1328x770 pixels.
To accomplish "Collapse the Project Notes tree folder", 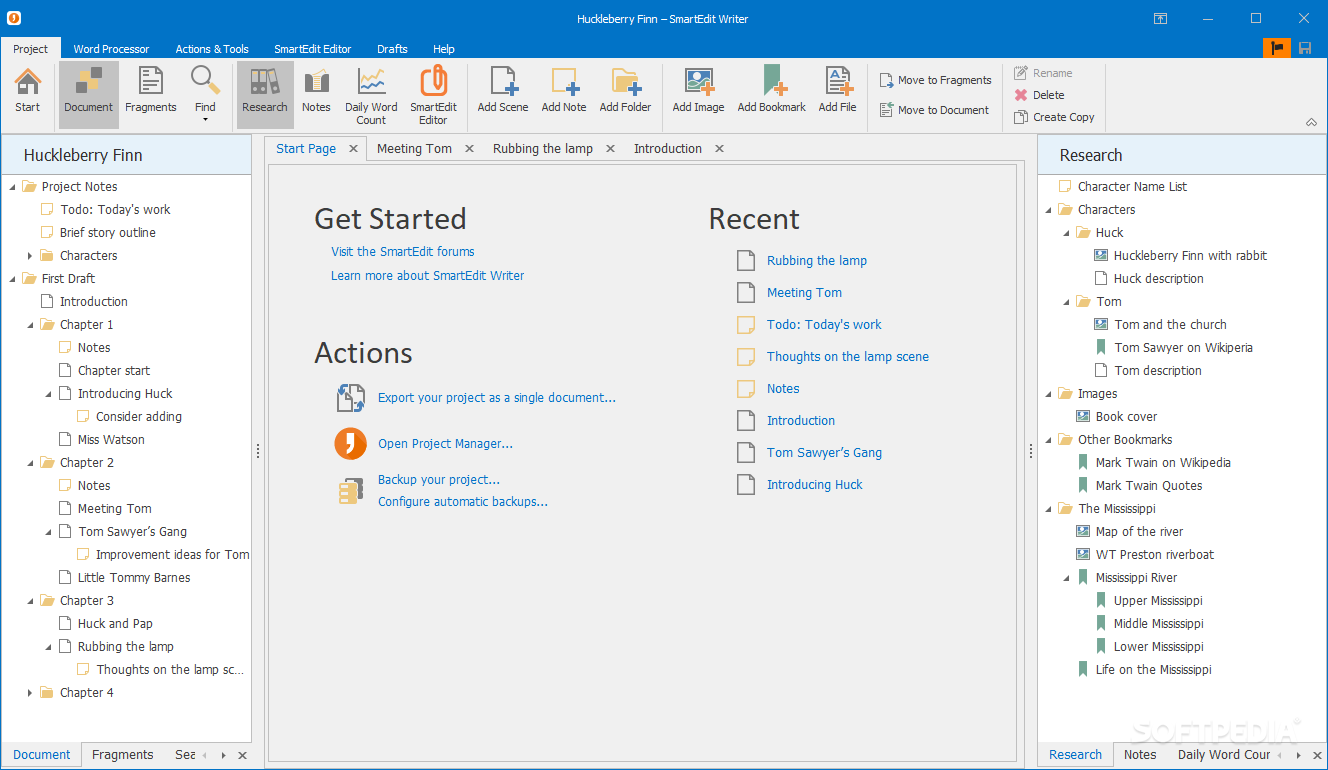I will (x=12, y=187).
